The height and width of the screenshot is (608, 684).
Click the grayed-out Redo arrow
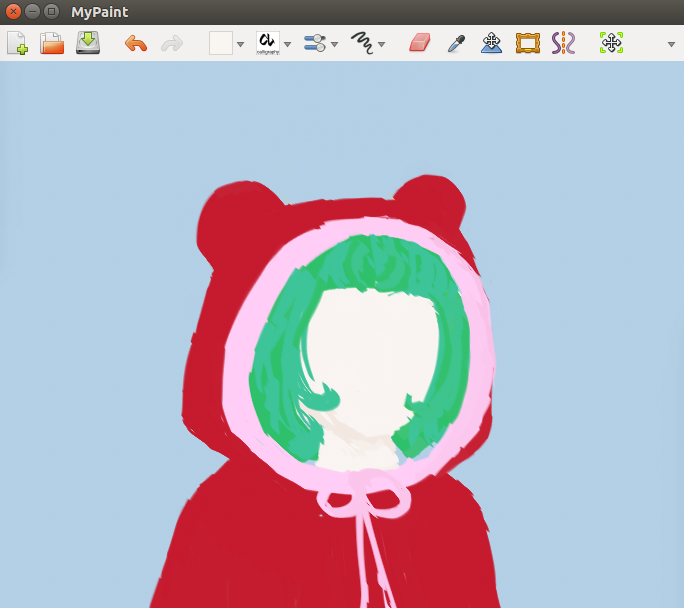(x=172, y=43)
